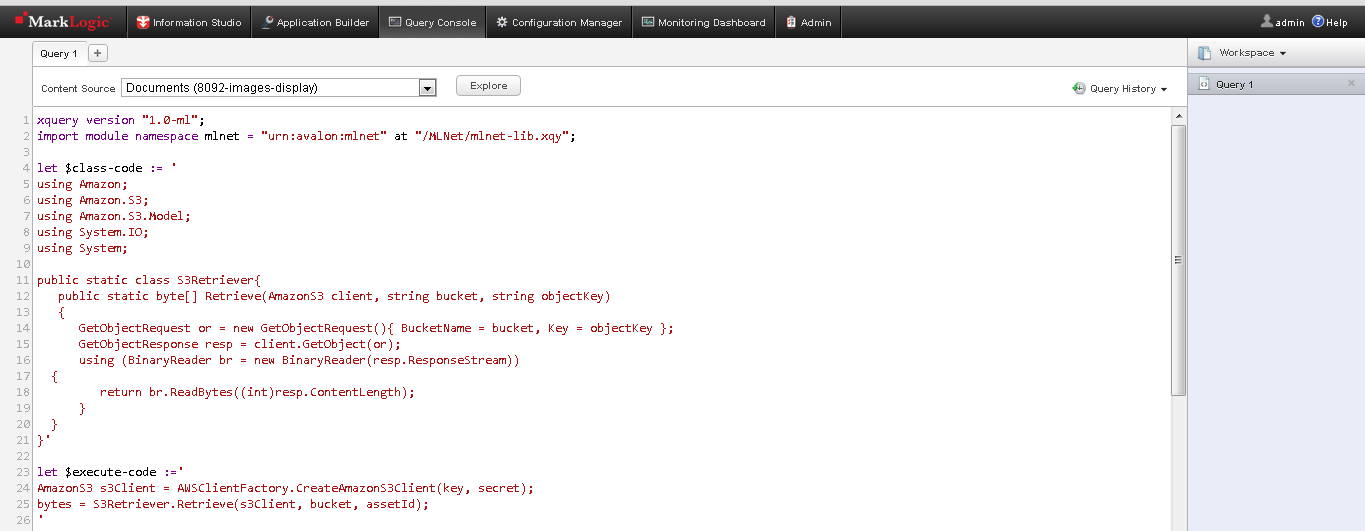The width and height of the screenshot is (1365, 531).
Task: Click the "using Amazon.S3.Model;" line
Action: click(114, 216)
